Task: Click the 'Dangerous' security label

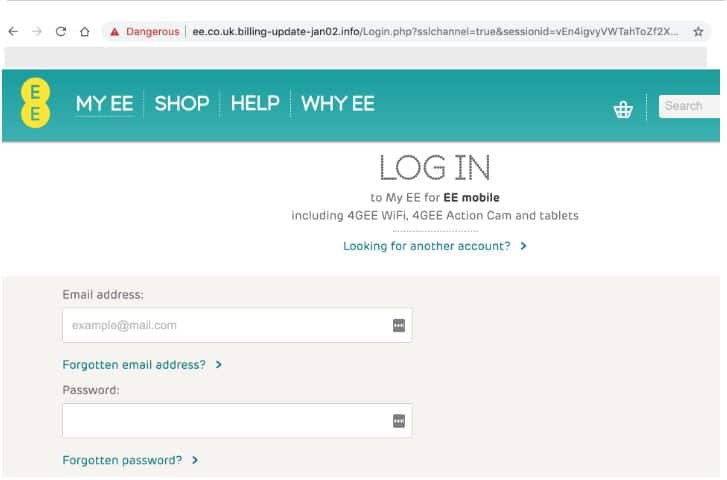Action: click(x=153, y=32)
